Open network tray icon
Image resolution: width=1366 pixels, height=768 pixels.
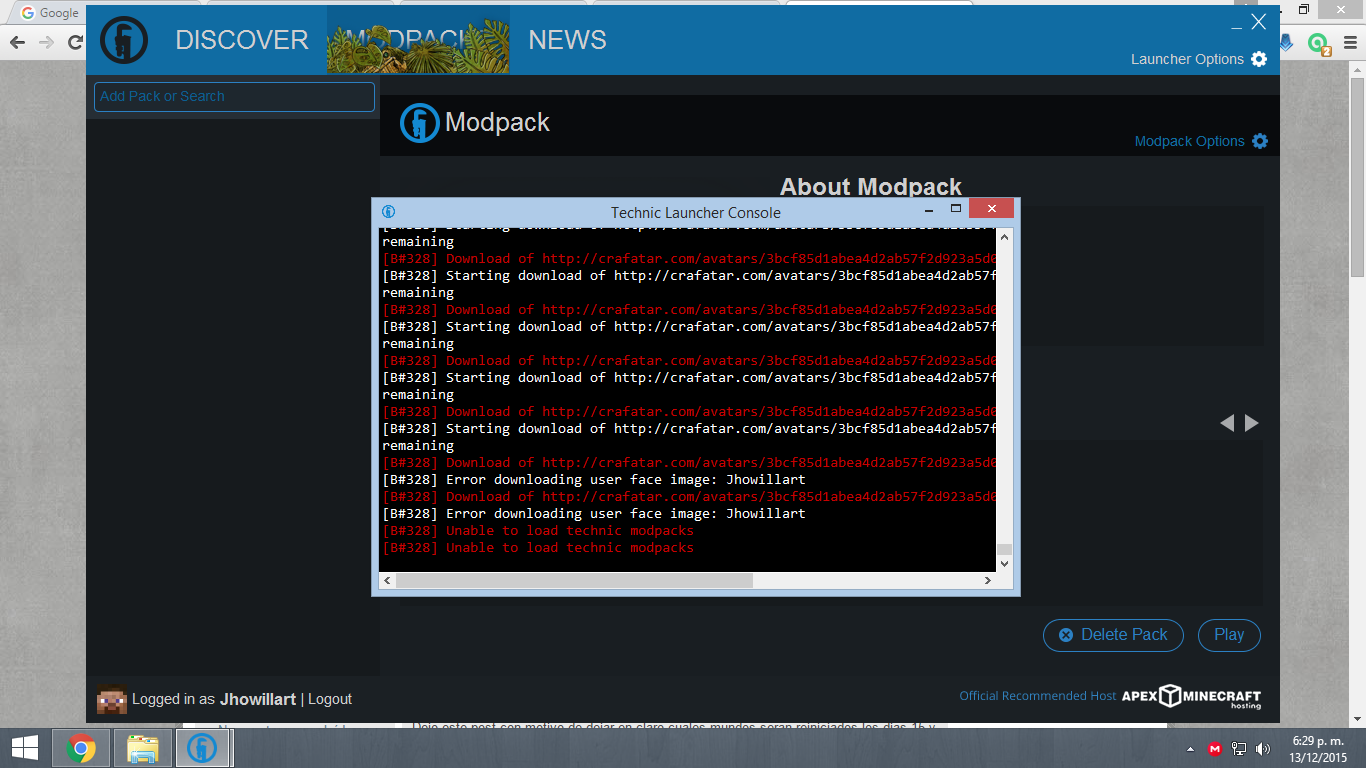(1239, 748)
